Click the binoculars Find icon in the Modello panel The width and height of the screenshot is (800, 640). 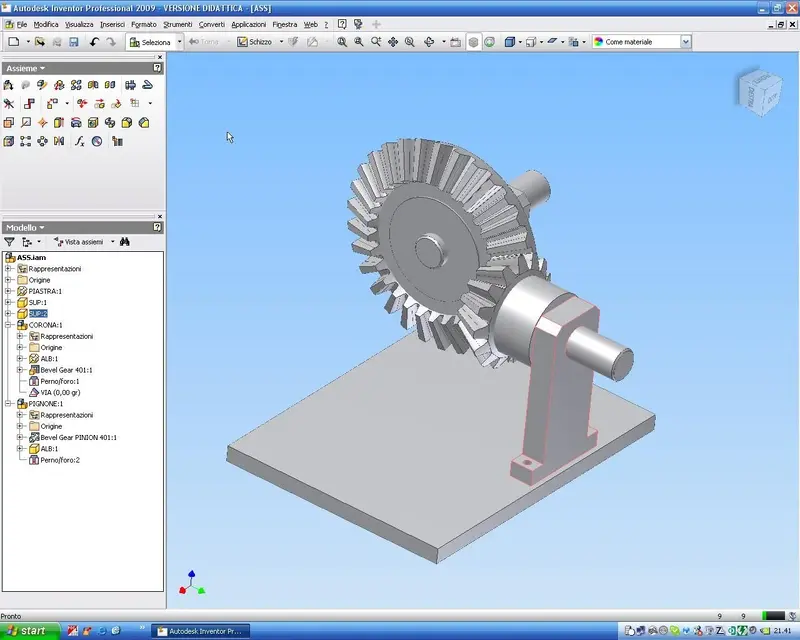point(124,242)
